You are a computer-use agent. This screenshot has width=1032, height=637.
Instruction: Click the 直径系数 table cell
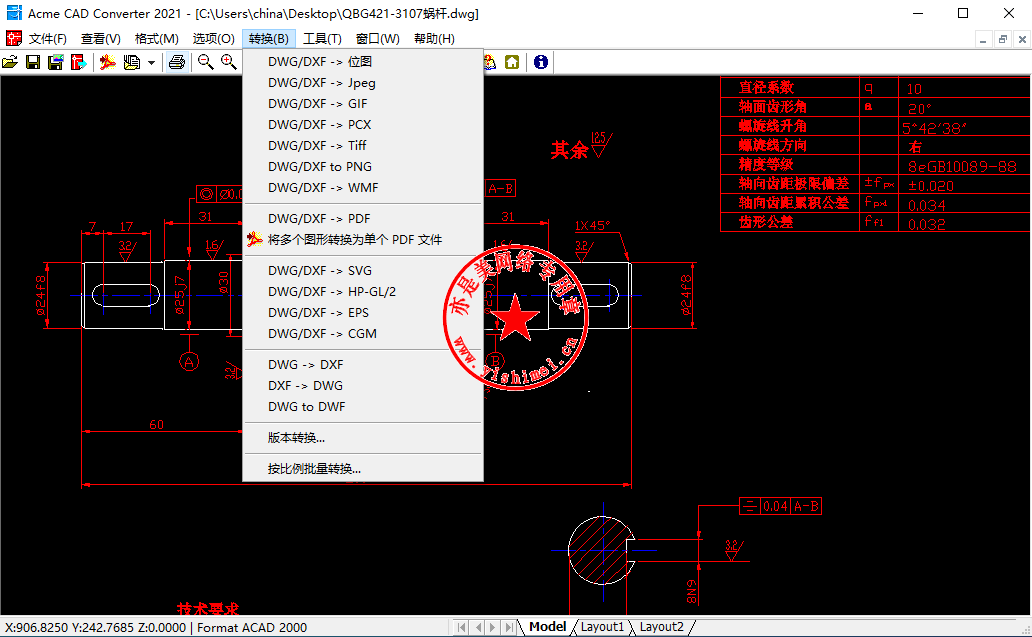click(790, 88)
